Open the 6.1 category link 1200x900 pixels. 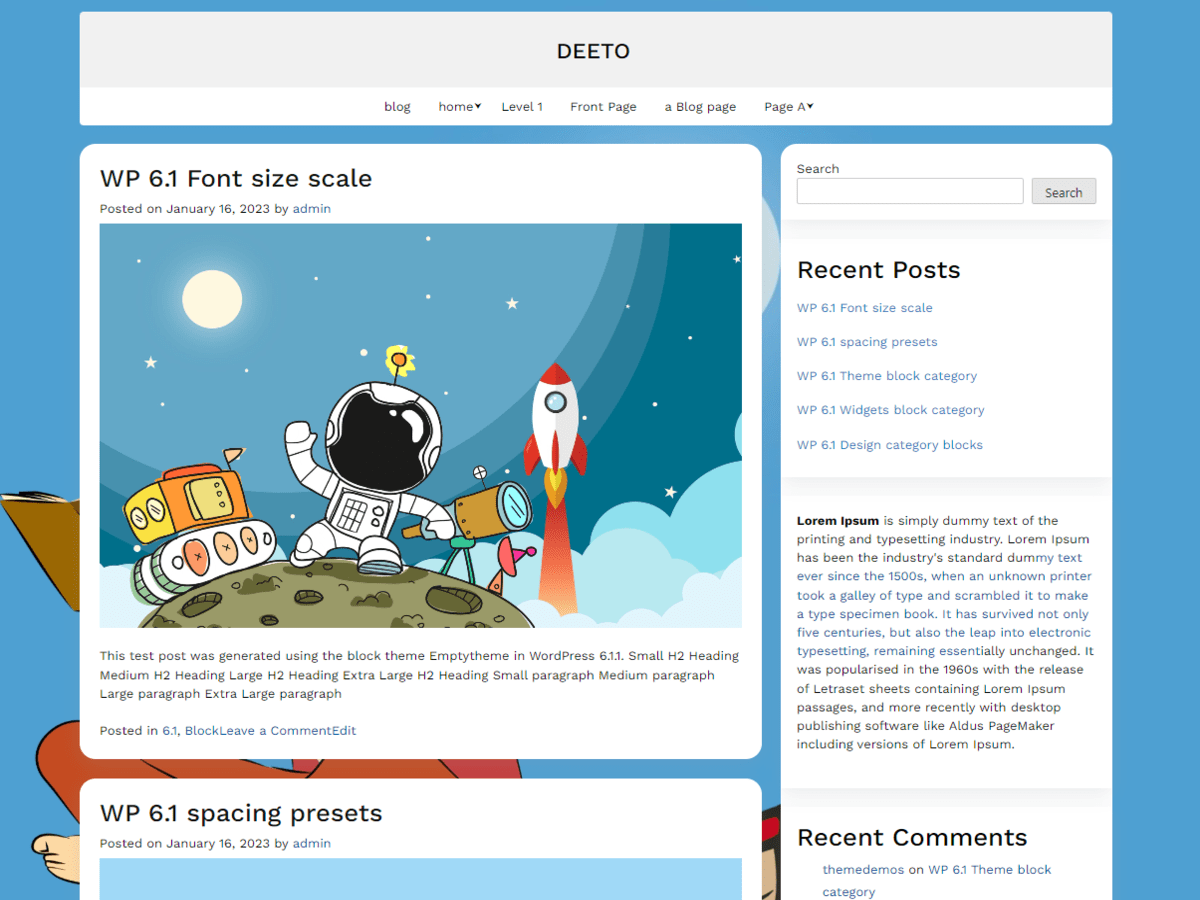coord(169,731)
